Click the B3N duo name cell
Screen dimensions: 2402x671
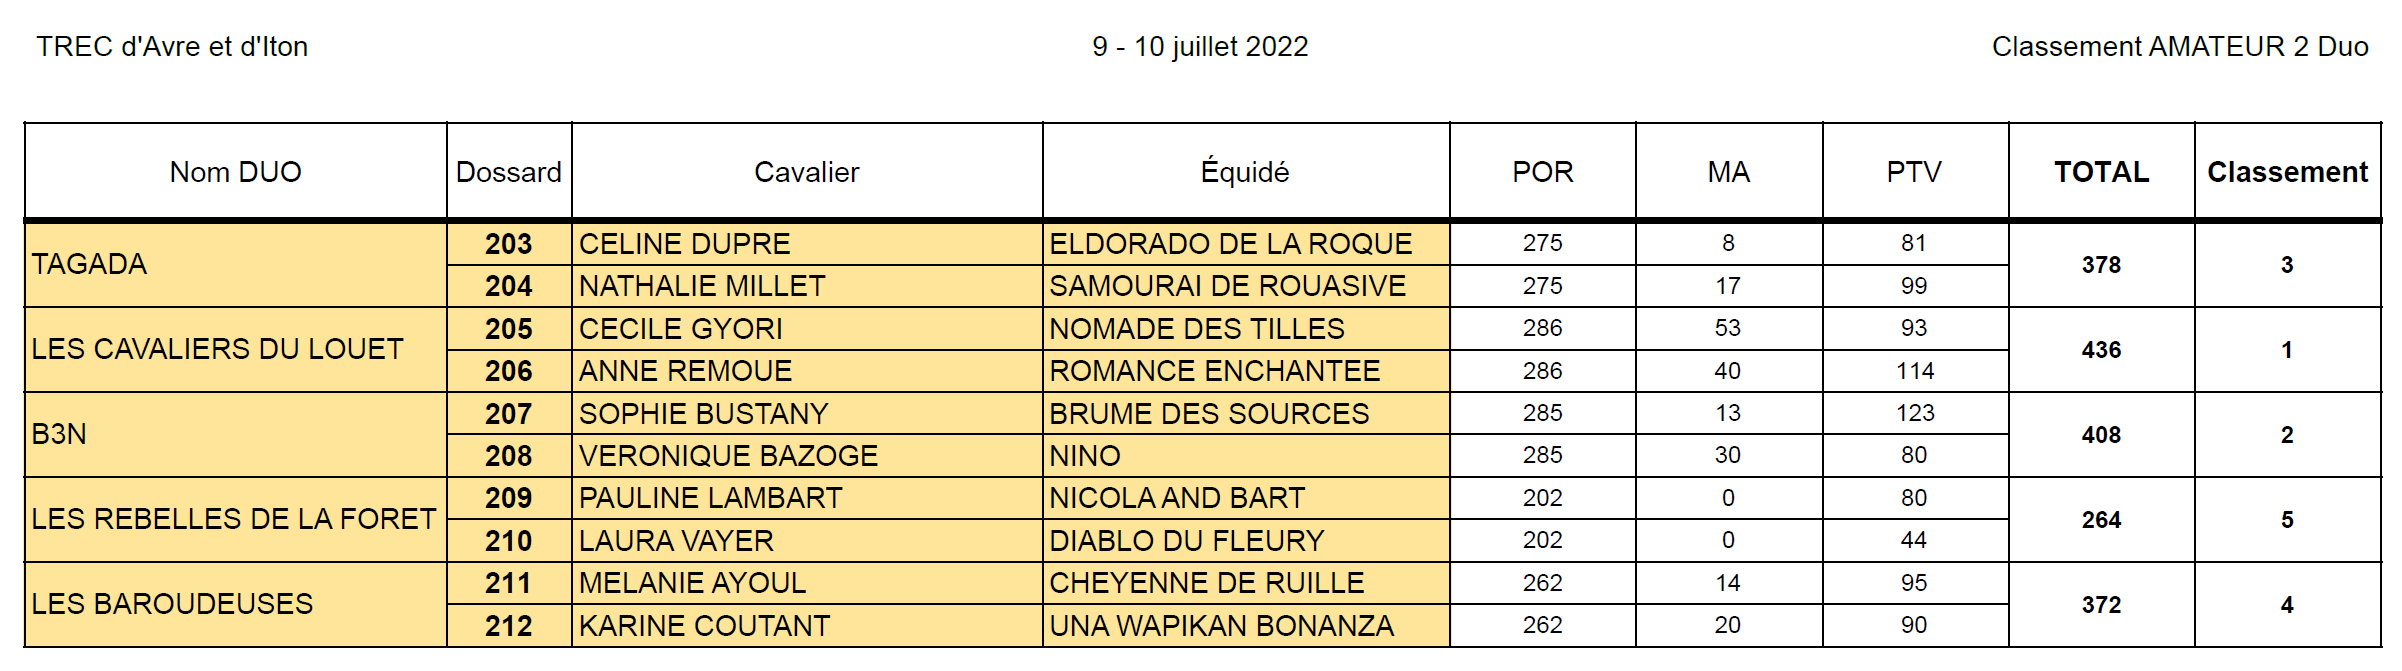click(236, 434)
